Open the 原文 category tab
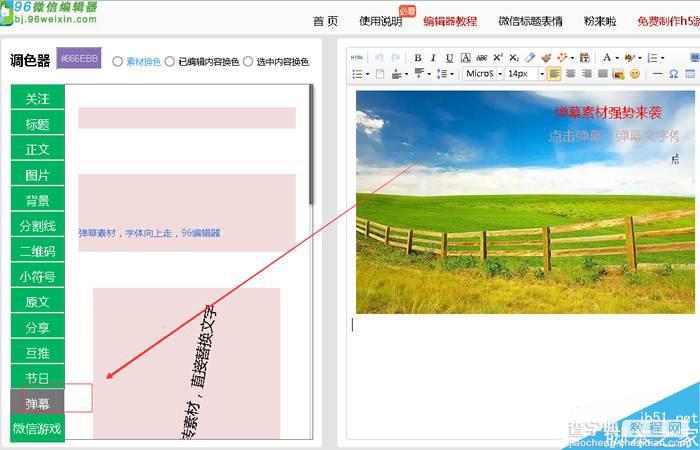Viewport: 700px width, 450px height. [x=38, y=302]
